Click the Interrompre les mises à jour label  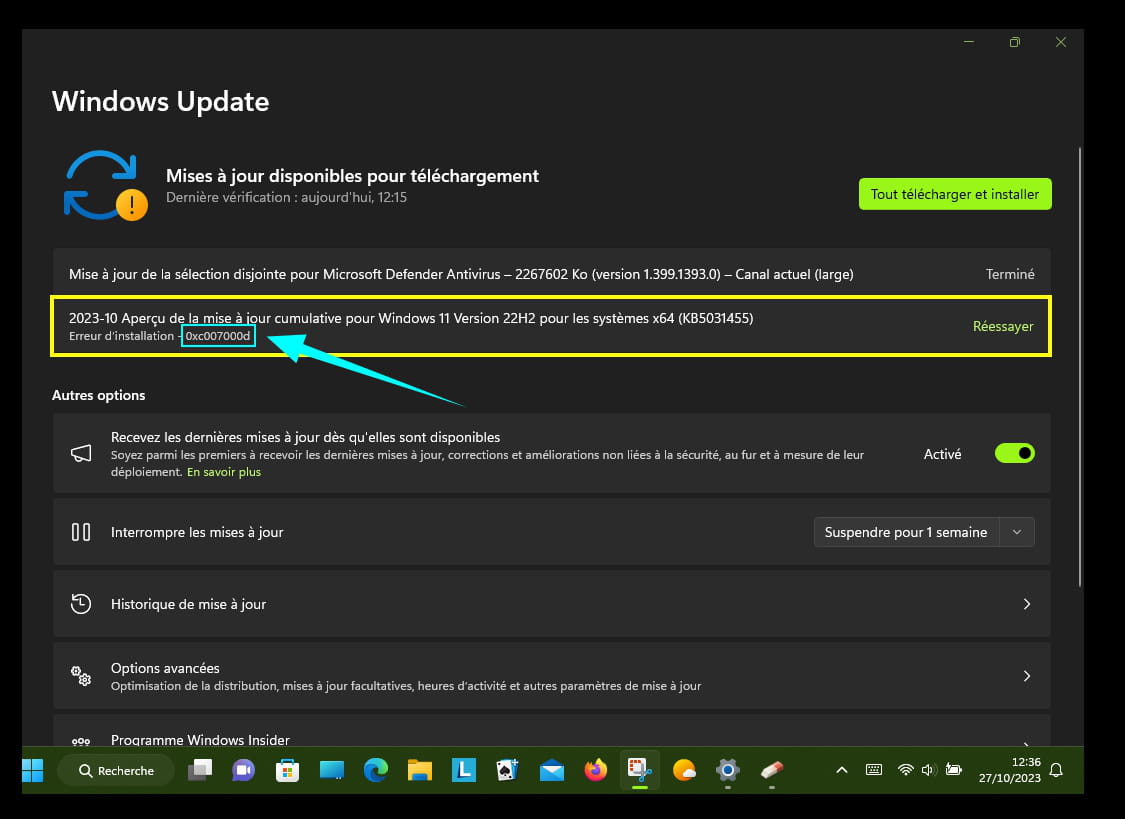[x=197, y=532]
